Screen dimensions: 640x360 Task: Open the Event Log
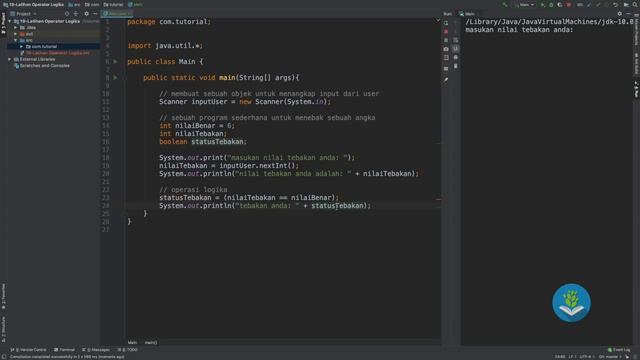click(x=619, y=350)
